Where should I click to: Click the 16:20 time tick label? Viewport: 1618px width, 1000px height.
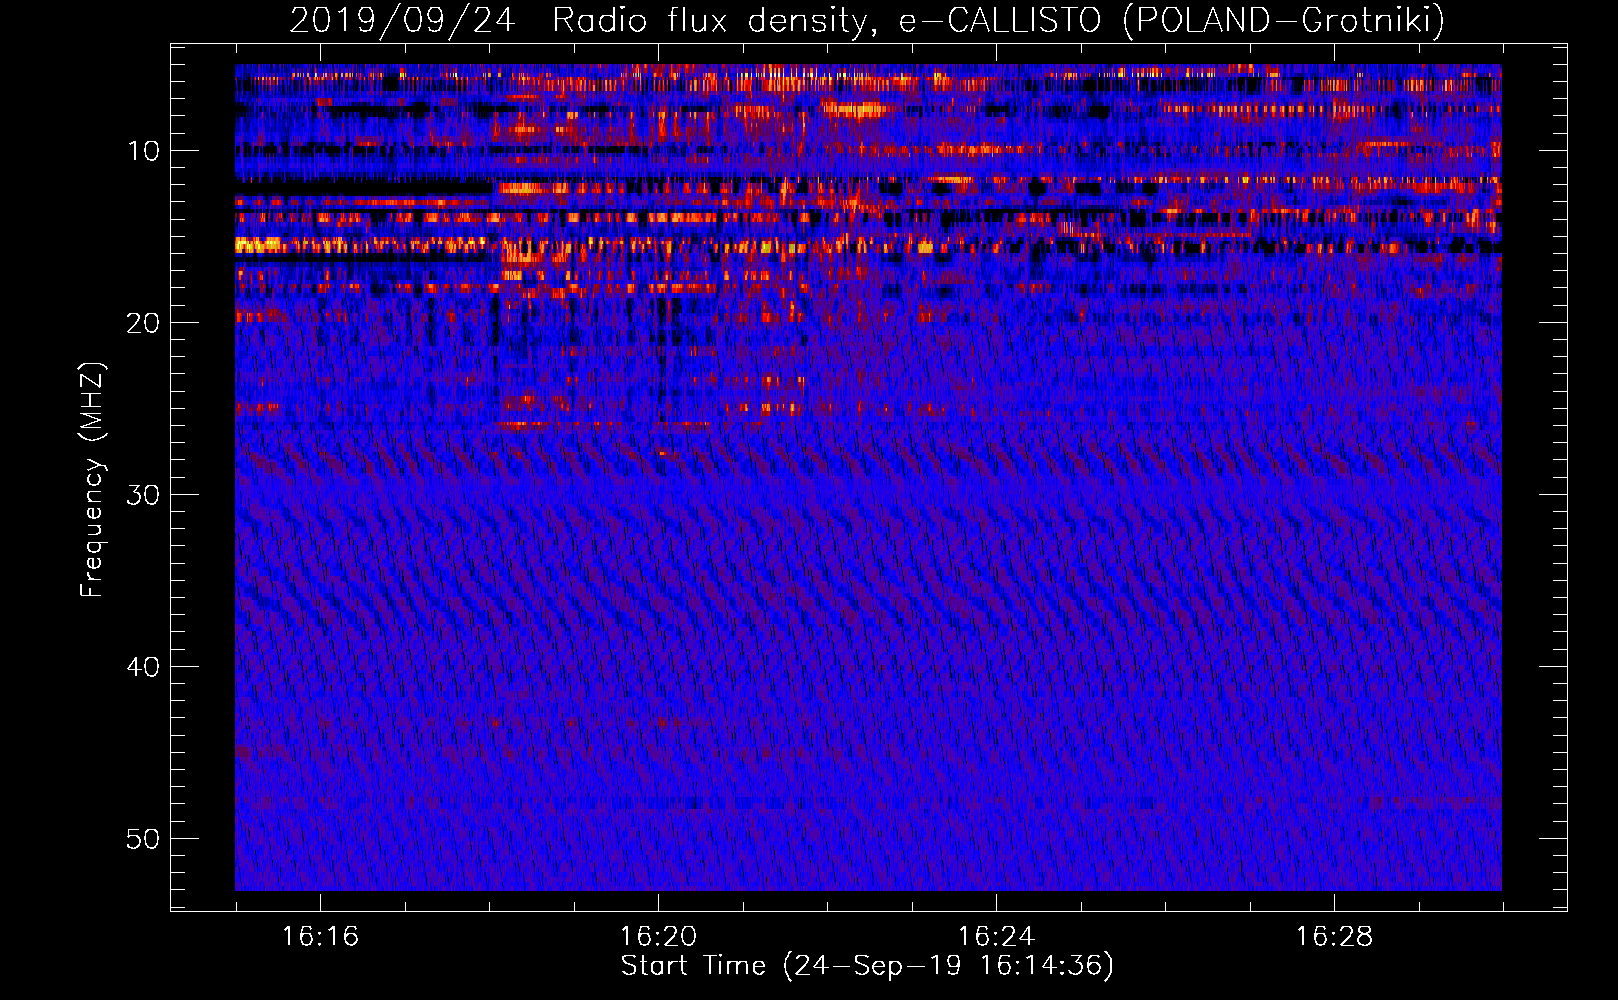[x=658, y=937]
